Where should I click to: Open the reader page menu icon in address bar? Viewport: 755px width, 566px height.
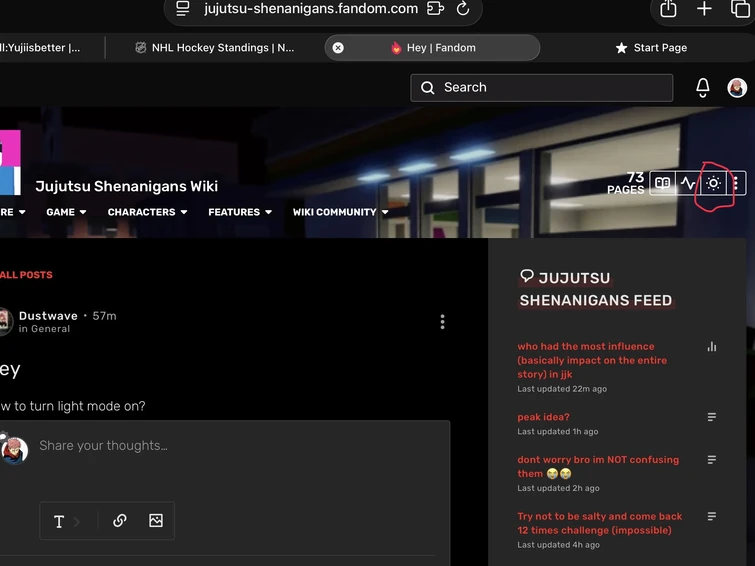point(183,8)
